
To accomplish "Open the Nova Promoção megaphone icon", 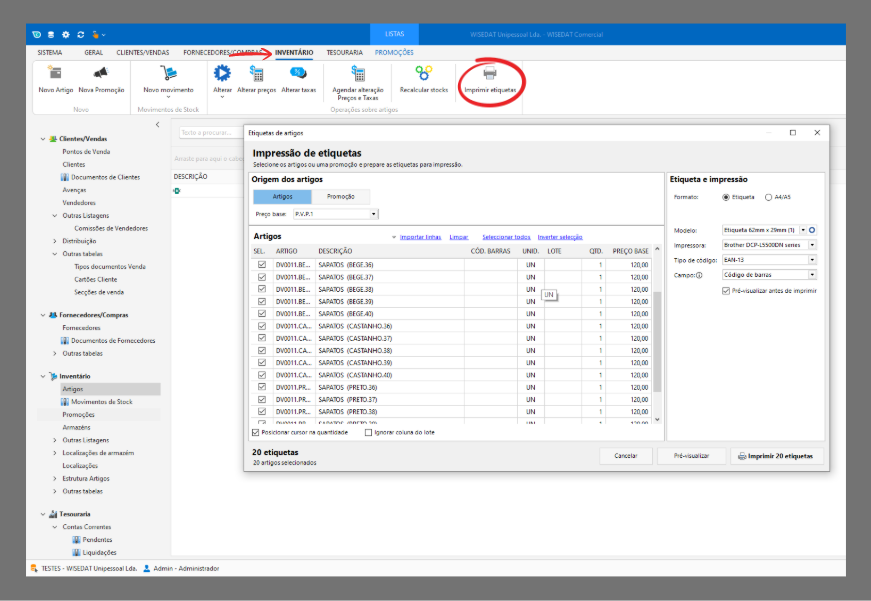I will click(x=101, y=73).
